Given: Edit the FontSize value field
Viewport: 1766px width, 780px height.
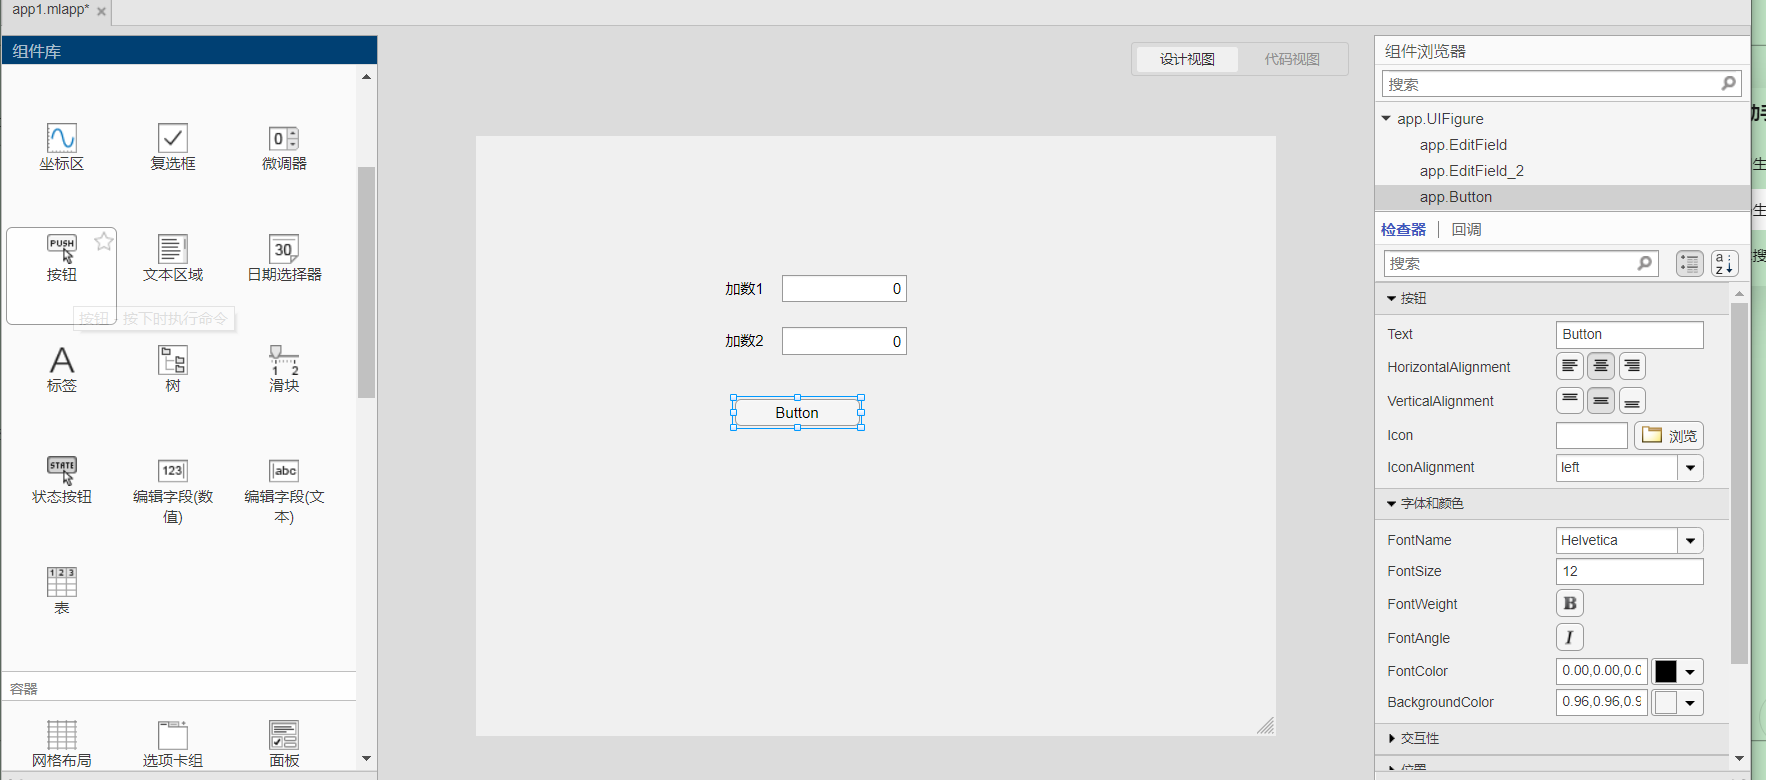Looking at the screenshot, I should point(1629,571).
